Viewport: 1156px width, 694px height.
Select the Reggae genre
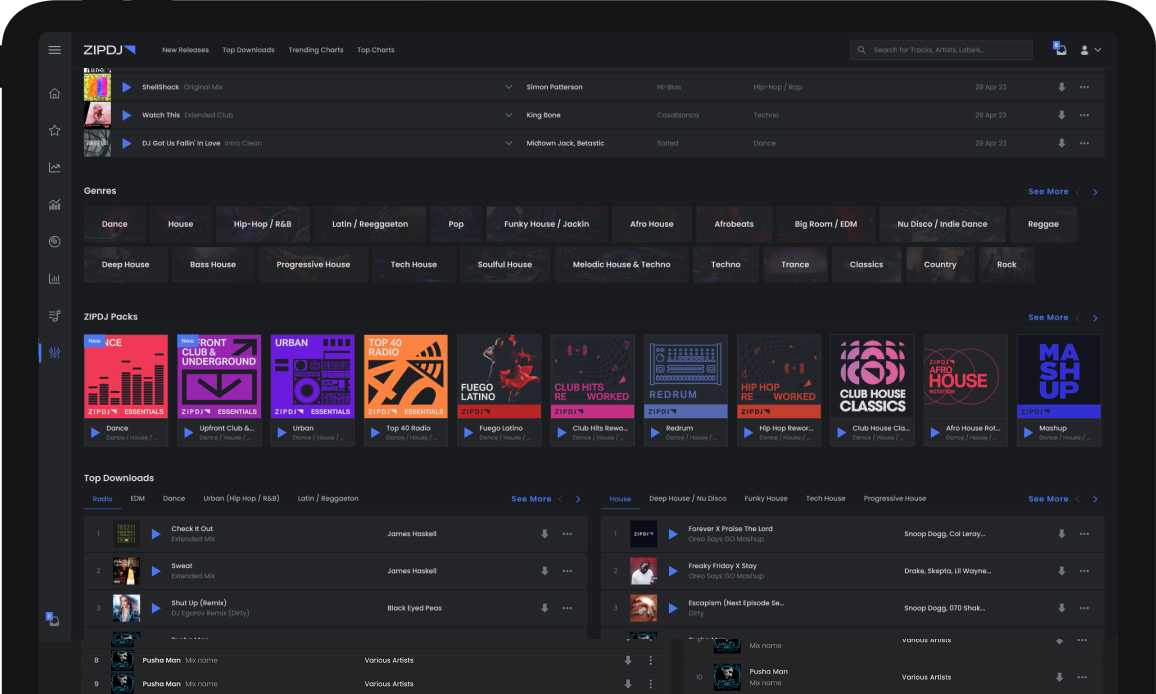pos(1043,224)
